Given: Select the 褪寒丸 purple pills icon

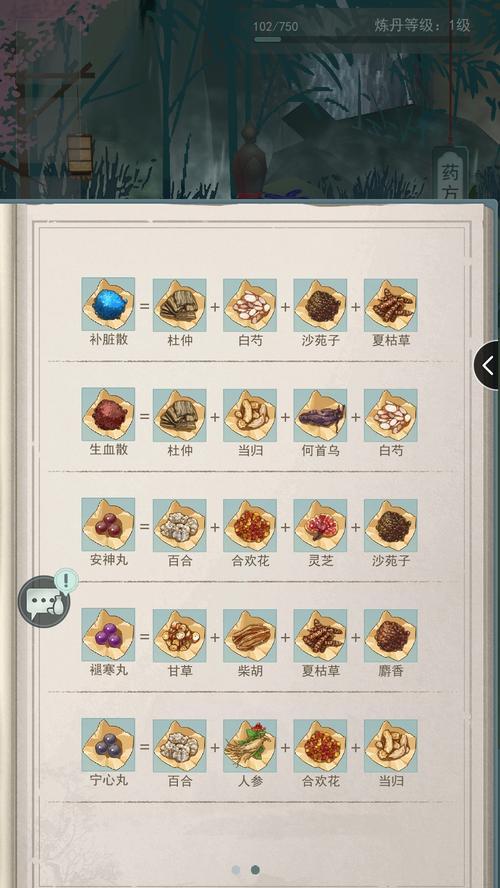Looking at the screenshot, I should [x=108, y=635].
